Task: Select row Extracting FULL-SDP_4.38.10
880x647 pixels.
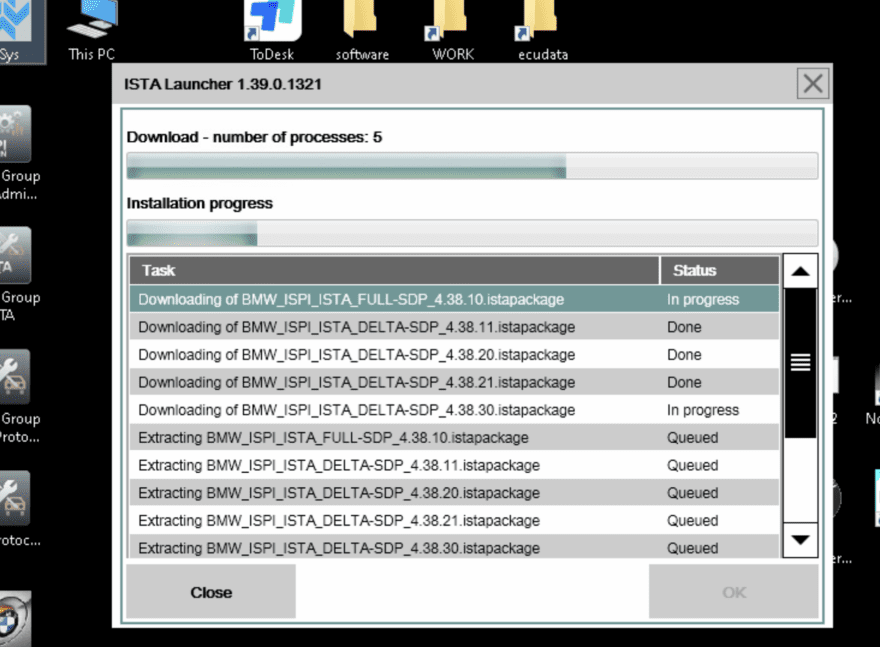Action: click(x=455, y=437)
